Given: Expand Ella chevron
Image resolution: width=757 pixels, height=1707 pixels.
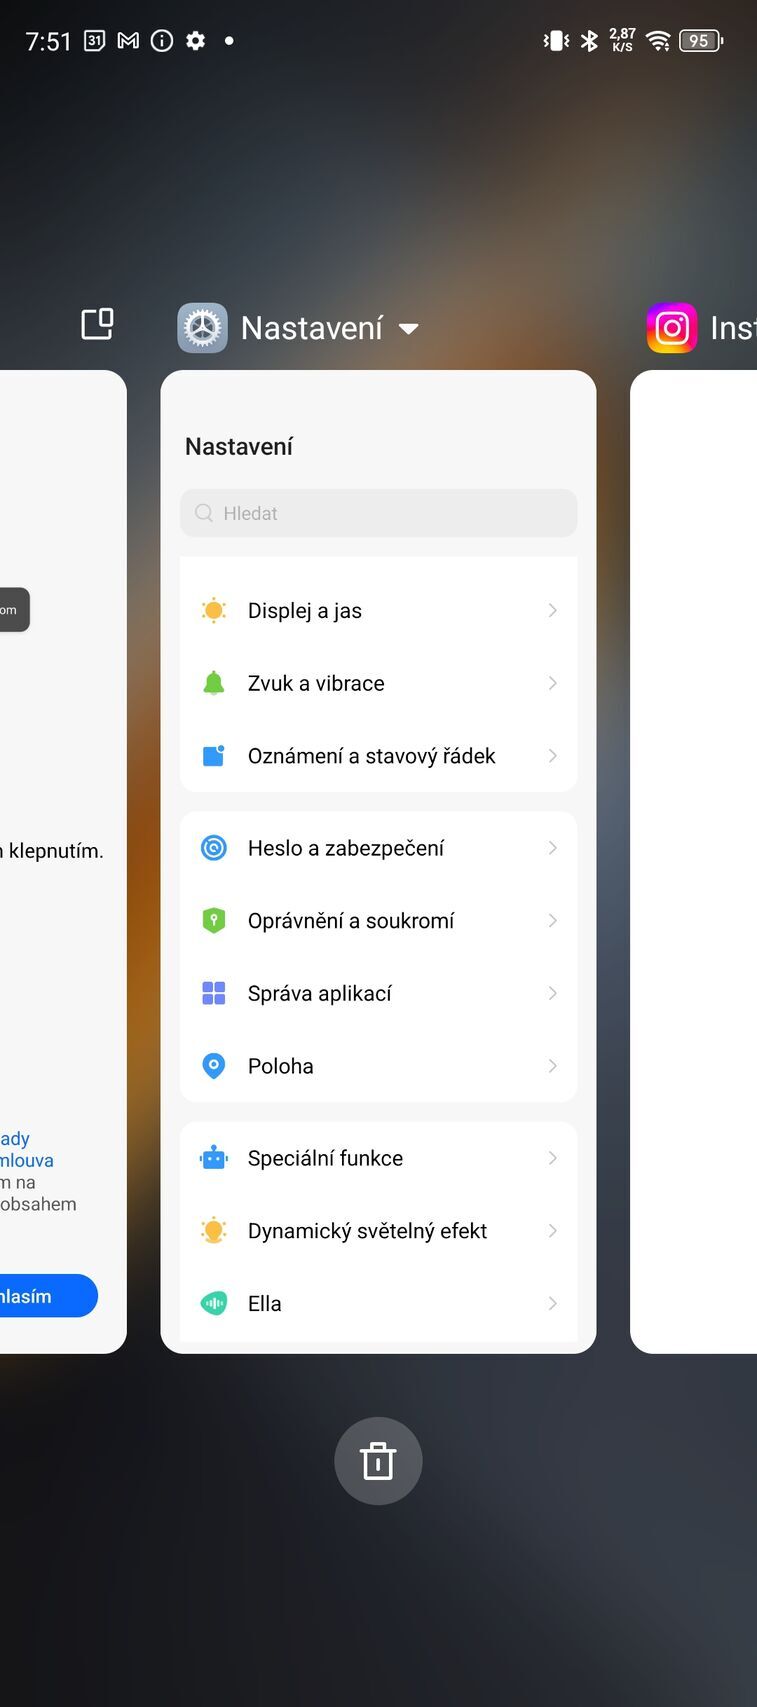Looking at the screenshot, I should click(553, 1303).
